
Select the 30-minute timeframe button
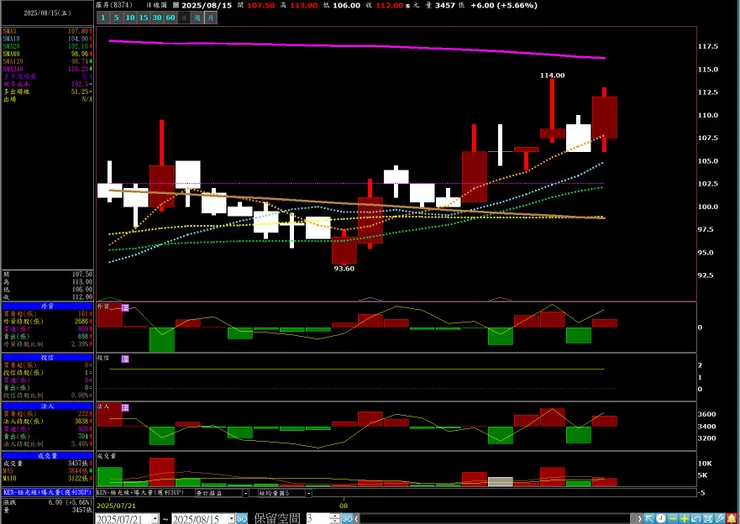(157, 18)
